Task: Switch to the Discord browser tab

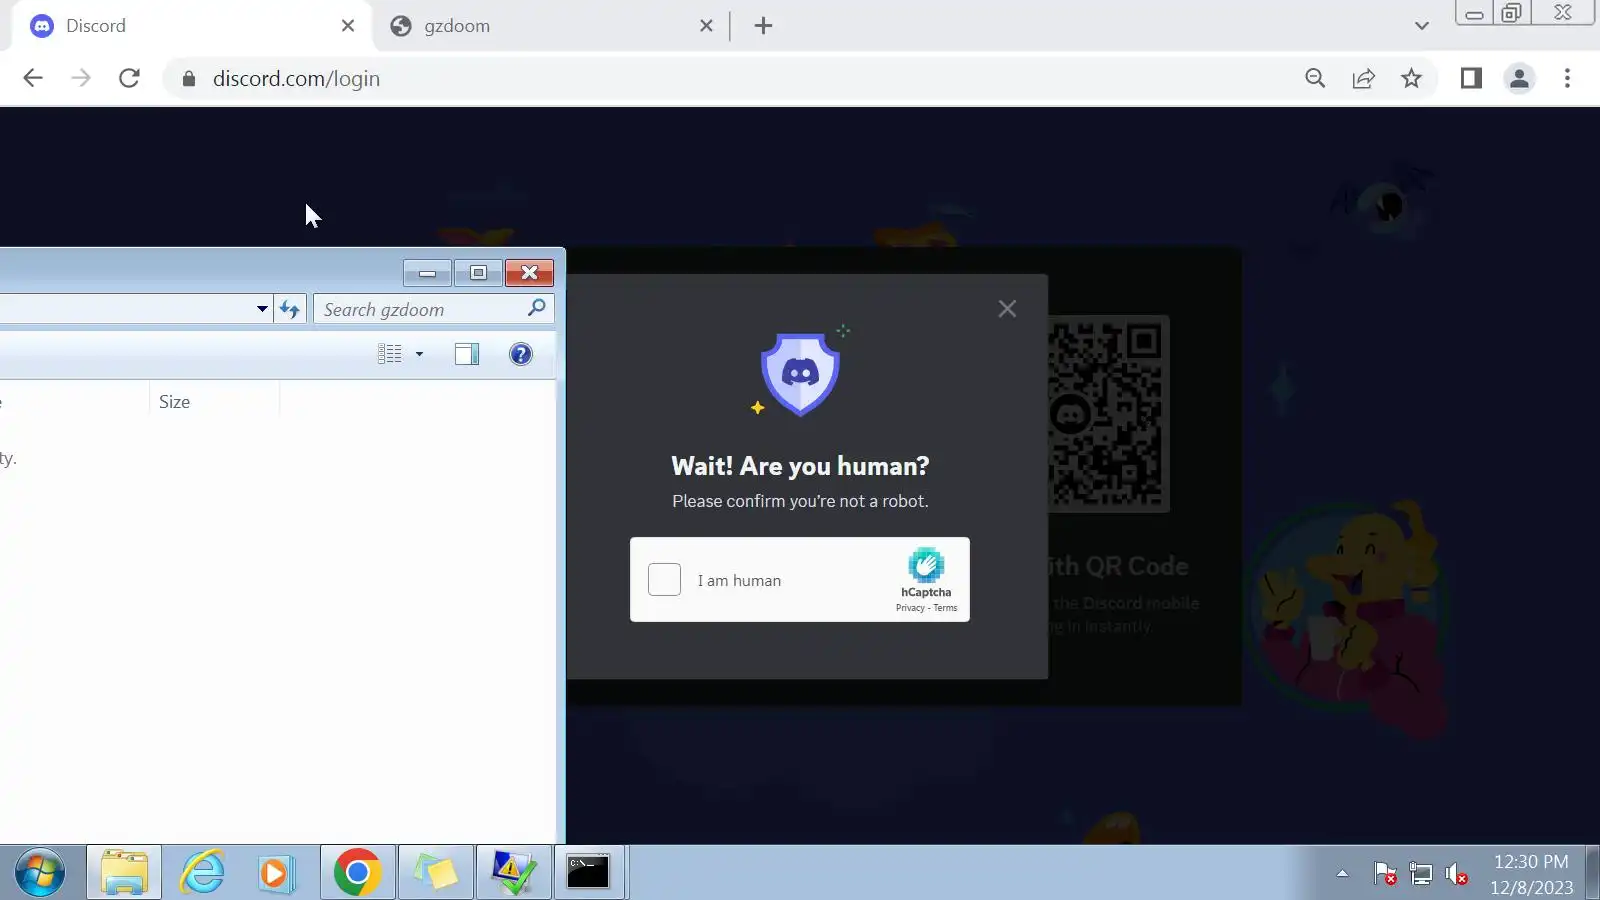Action: click(193, 26)
